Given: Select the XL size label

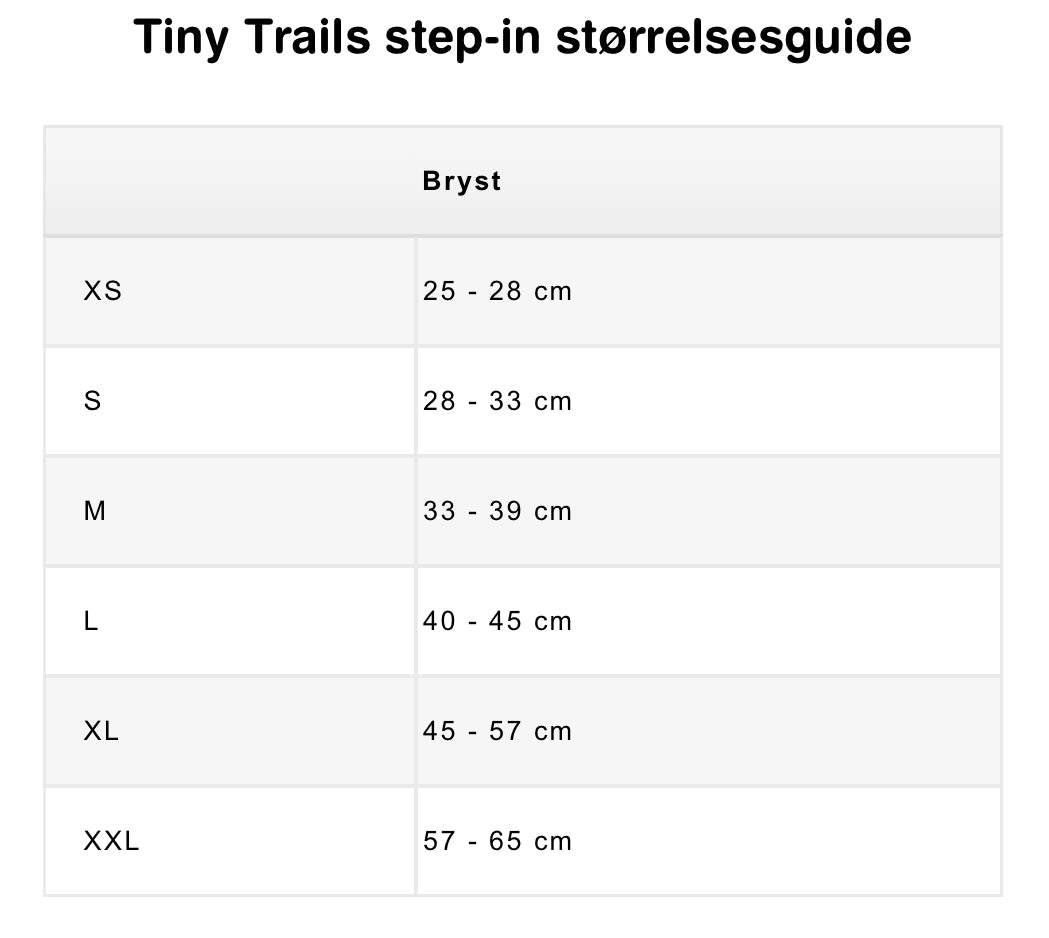Looking at the screenshot, I should point(101,731).
